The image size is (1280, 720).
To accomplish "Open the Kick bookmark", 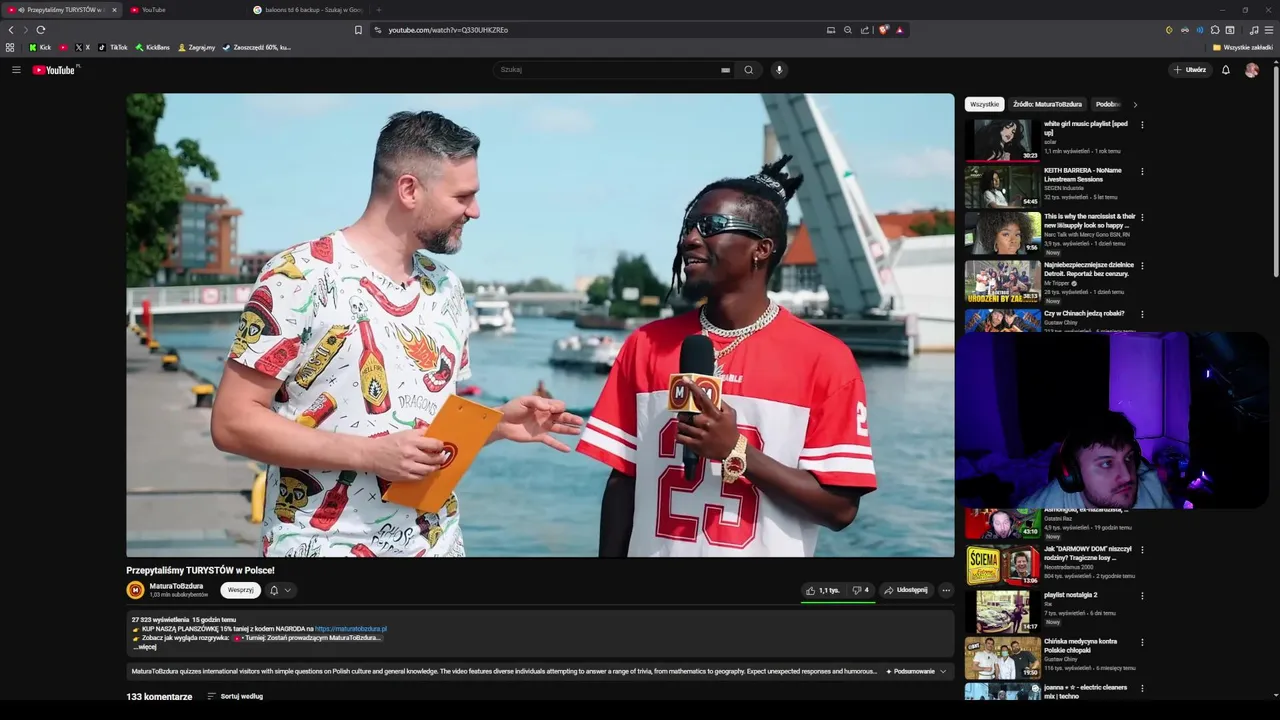I will [x=40, y=47].
